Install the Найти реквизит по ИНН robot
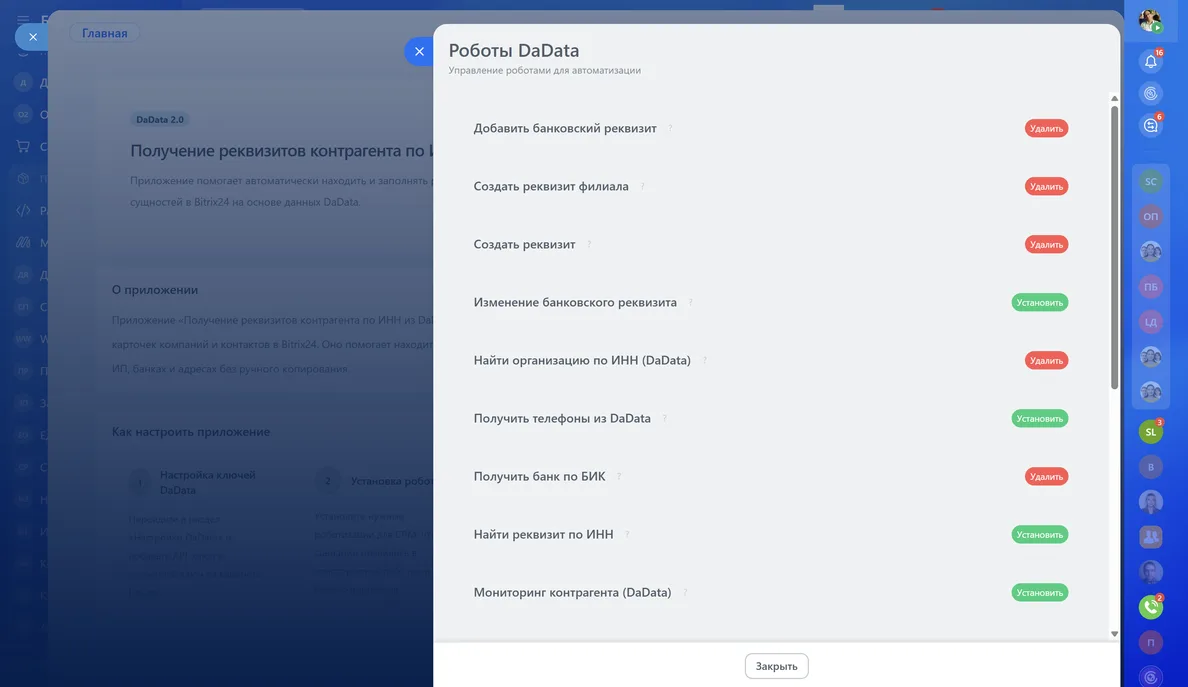 click(x=1040, y=534)
